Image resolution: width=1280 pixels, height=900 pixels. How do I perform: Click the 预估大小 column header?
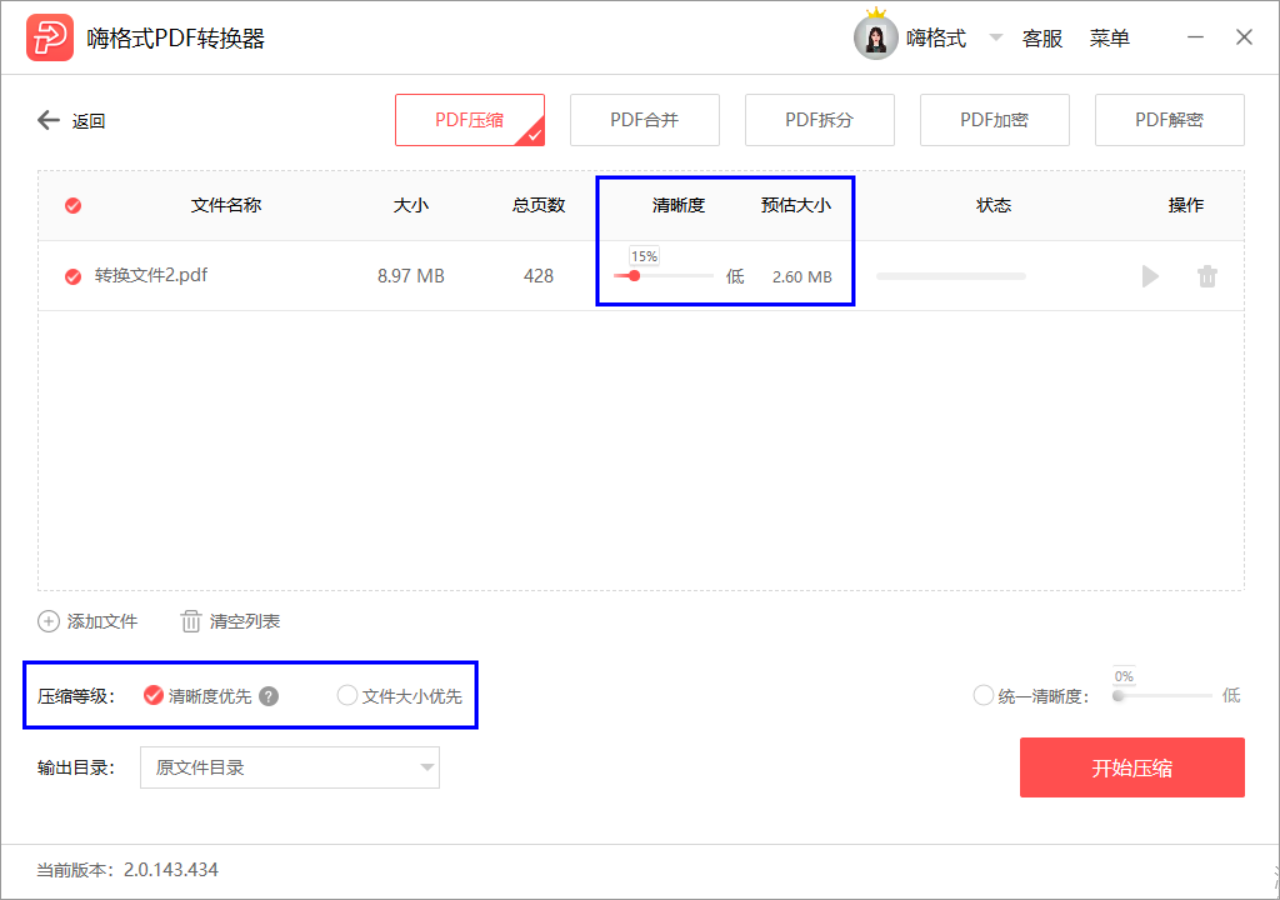(x=796, y=205)
